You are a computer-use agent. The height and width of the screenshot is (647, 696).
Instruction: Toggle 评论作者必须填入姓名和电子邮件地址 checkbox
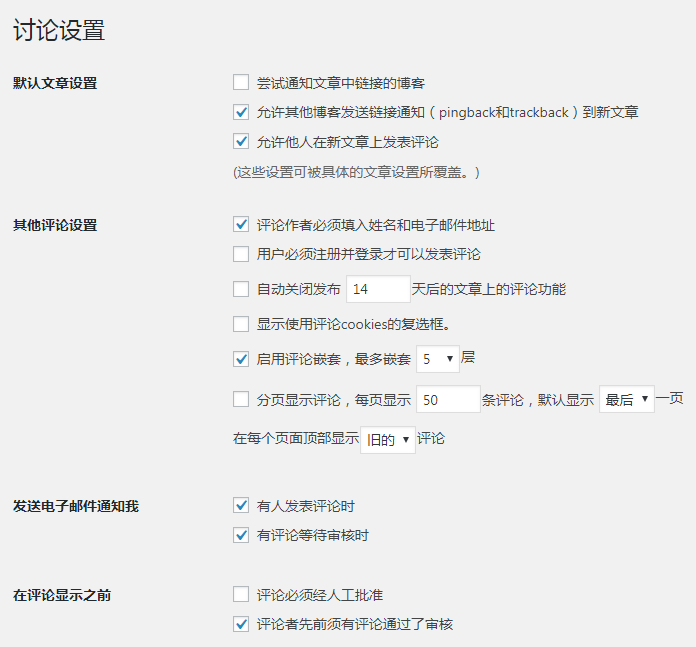tap(241, 225)
